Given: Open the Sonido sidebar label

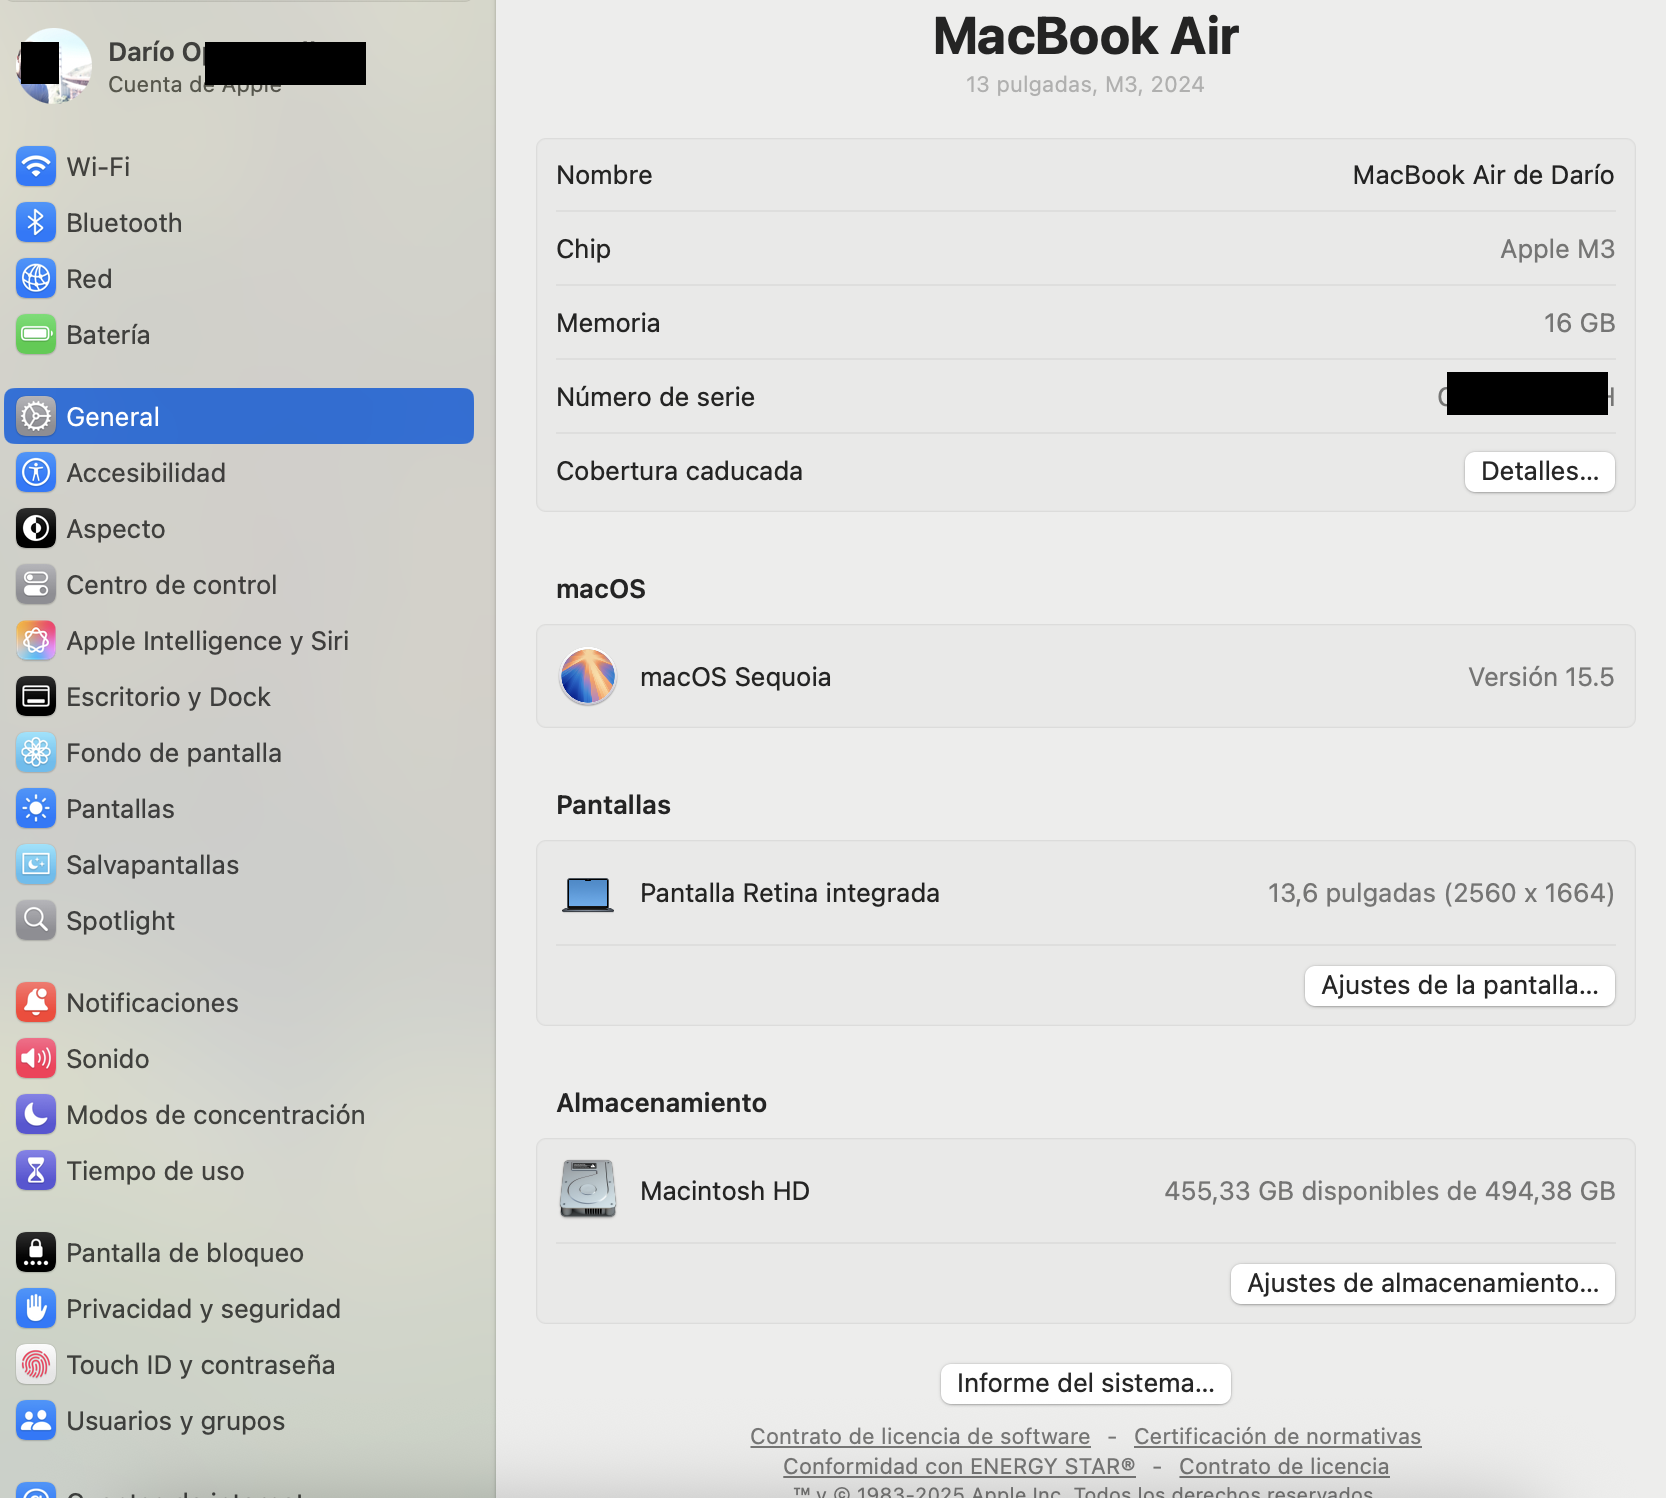Looking at the screenshot, I should pos(108,1059).
